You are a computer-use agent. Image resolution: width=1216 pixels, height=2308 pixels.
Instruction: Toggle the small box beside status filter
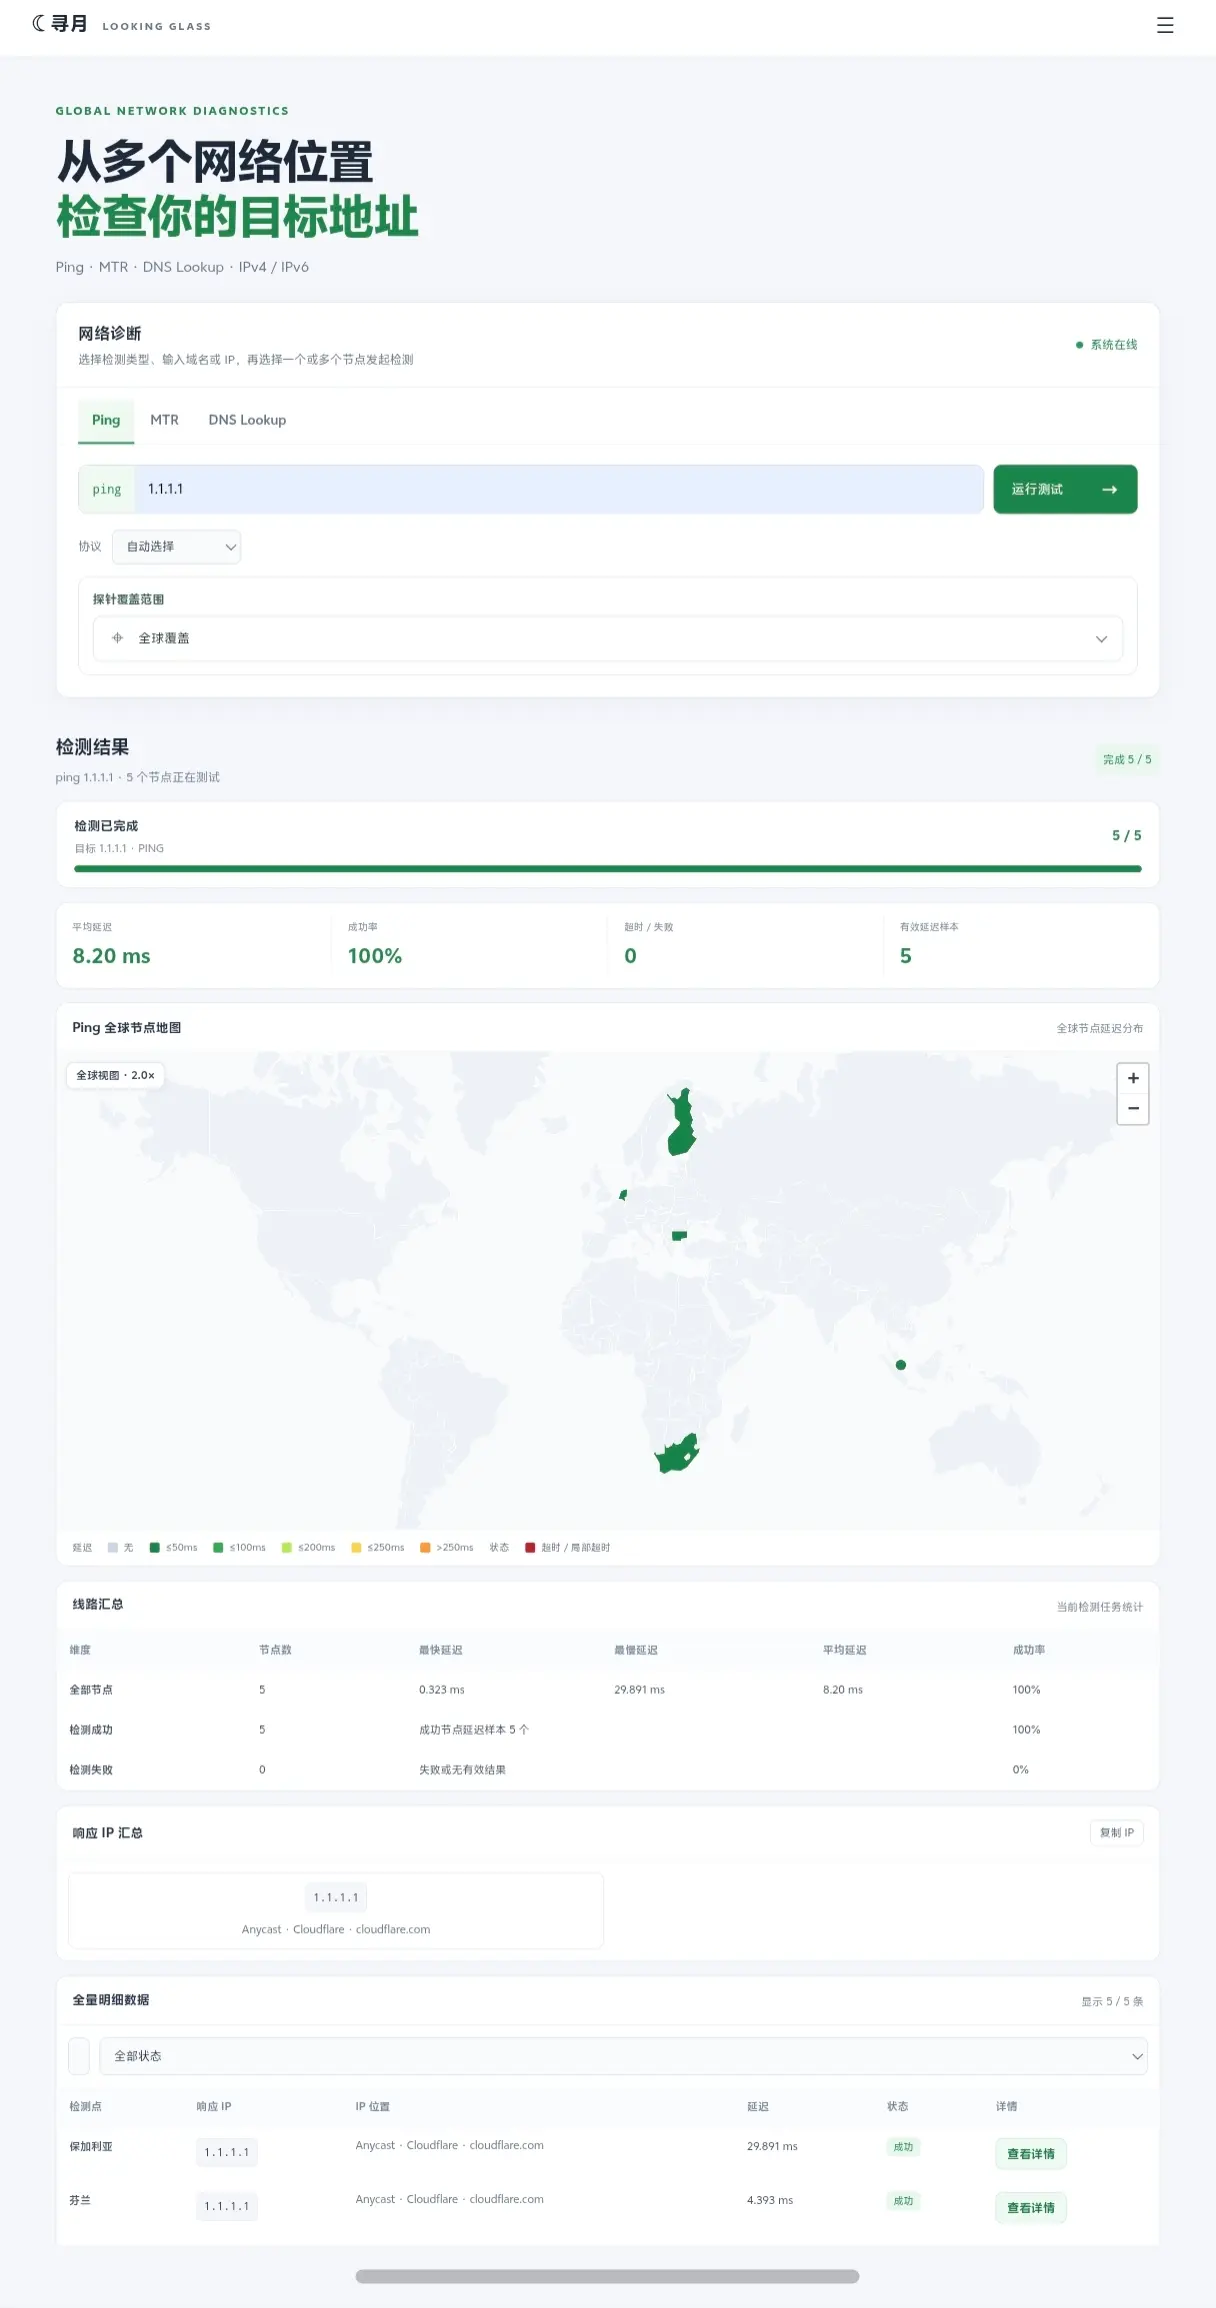tap(79, 2056)
